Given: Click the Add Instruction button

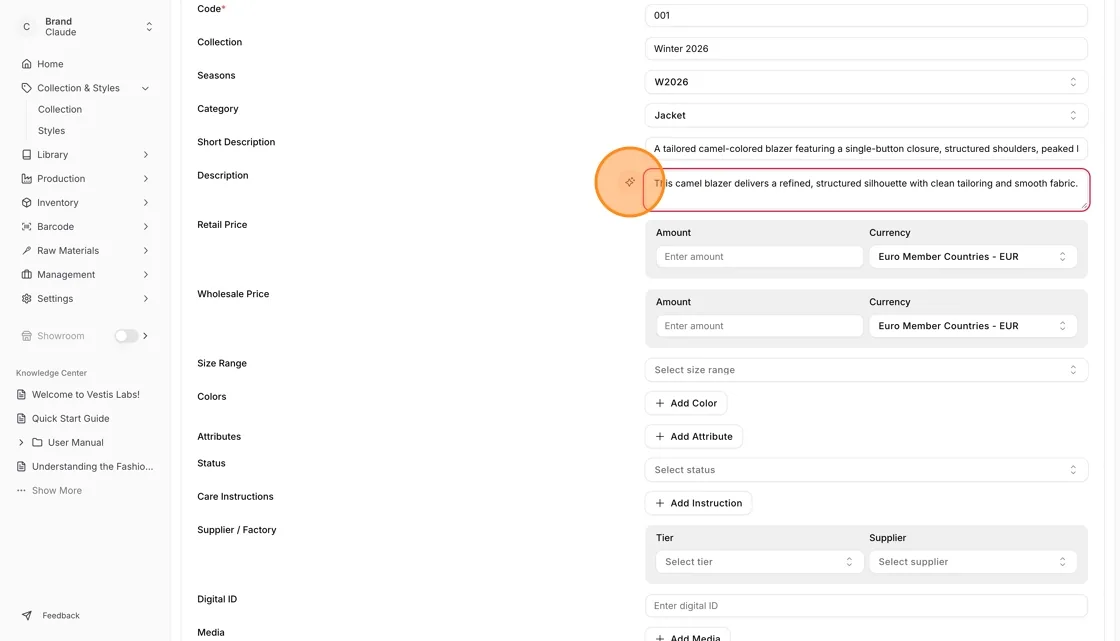Looking at the screenshot, I should (x=698, y=503).
